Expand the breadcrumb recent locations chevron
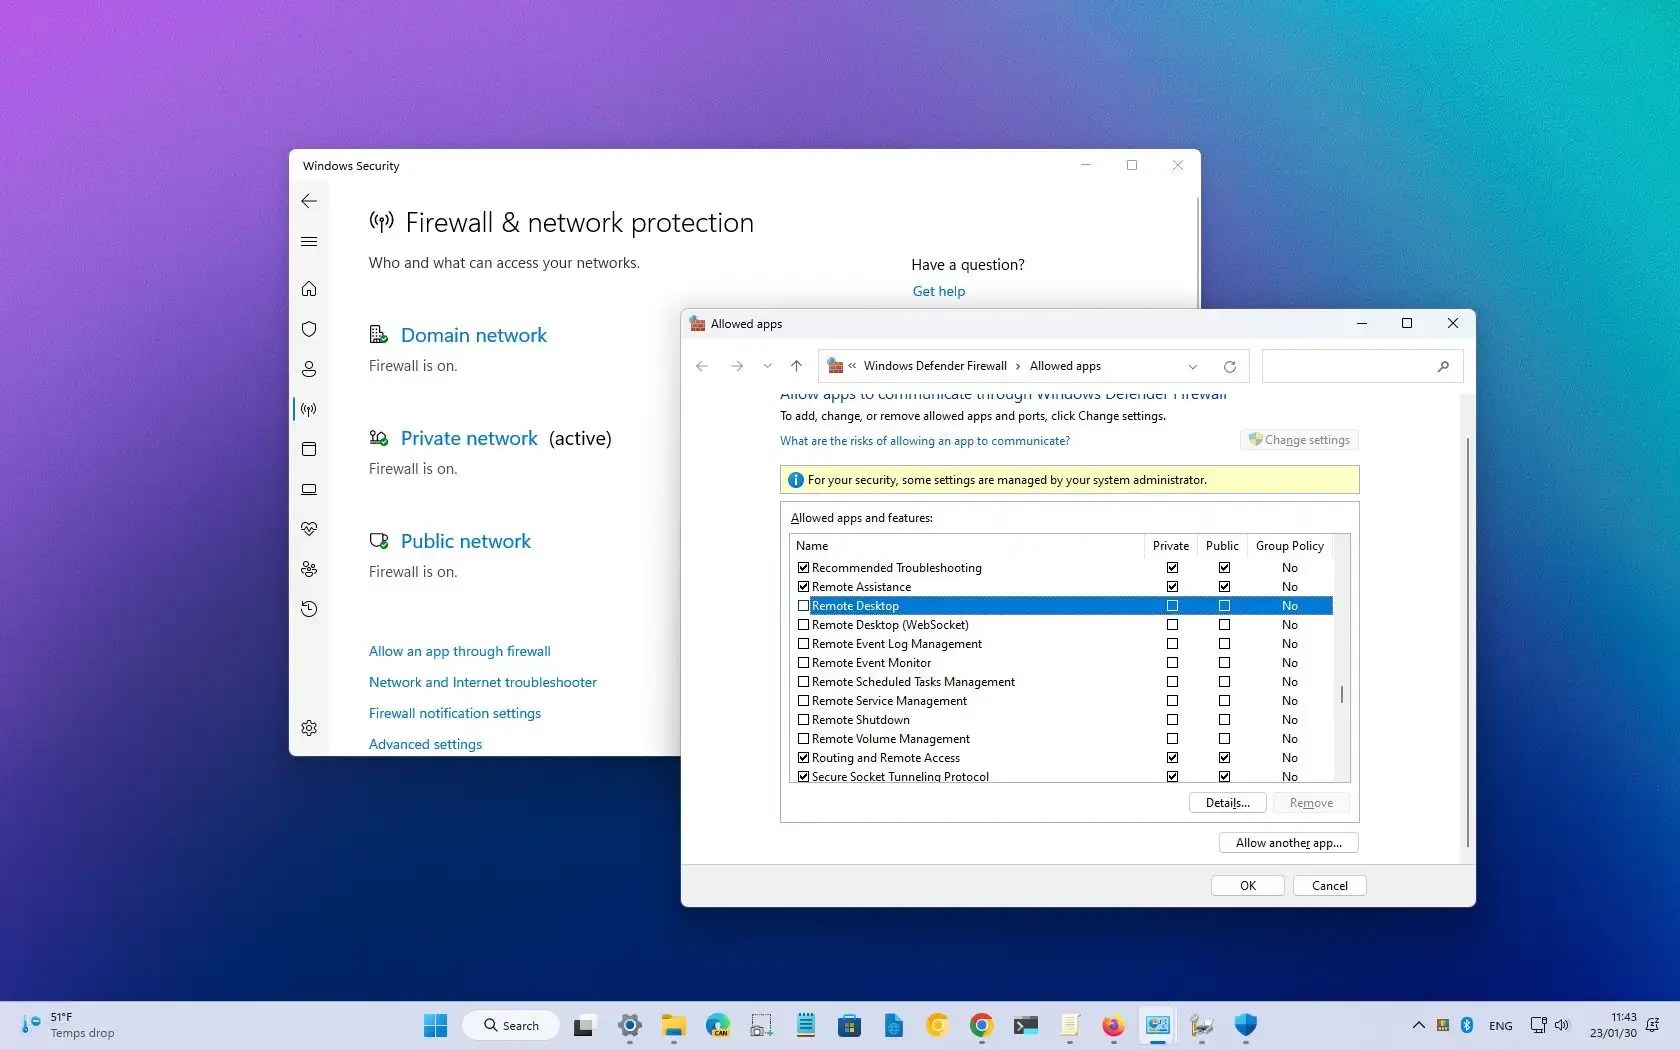 coord(767,366)
